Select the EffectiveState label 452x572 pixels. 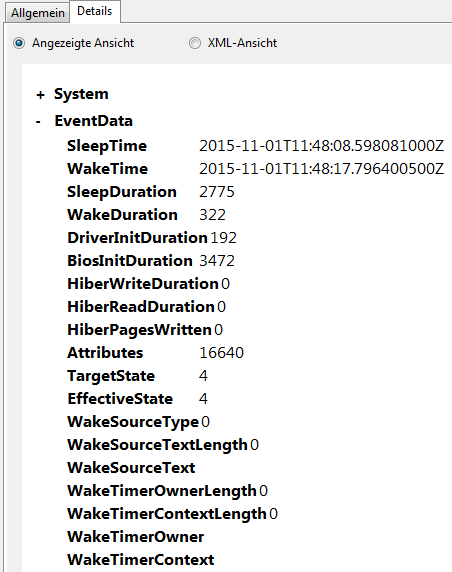click(120, 399)
